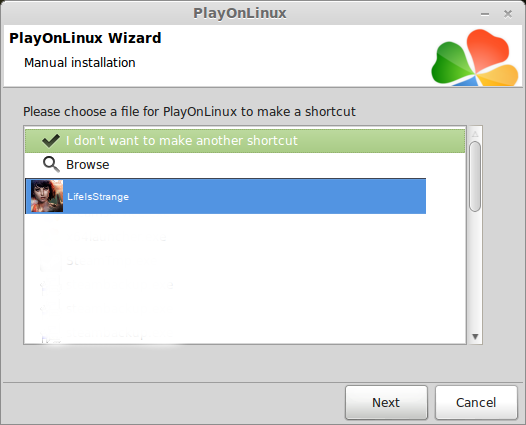
Task: Select the faded steambackup.exe entry at list bottom
Action: click(x=119, y=333)
